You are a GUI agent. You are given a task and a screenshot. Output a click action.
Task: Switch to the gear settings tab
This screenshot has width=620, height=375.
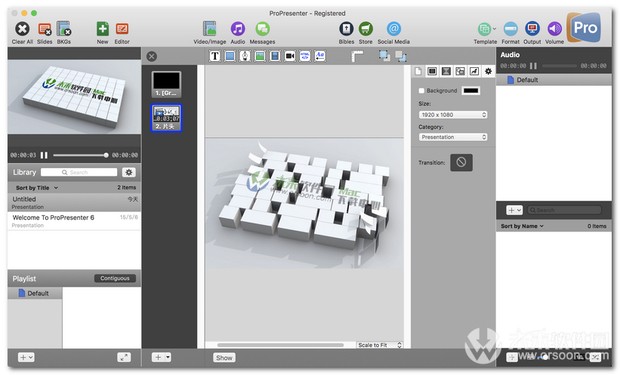click(x=488, y=71)
